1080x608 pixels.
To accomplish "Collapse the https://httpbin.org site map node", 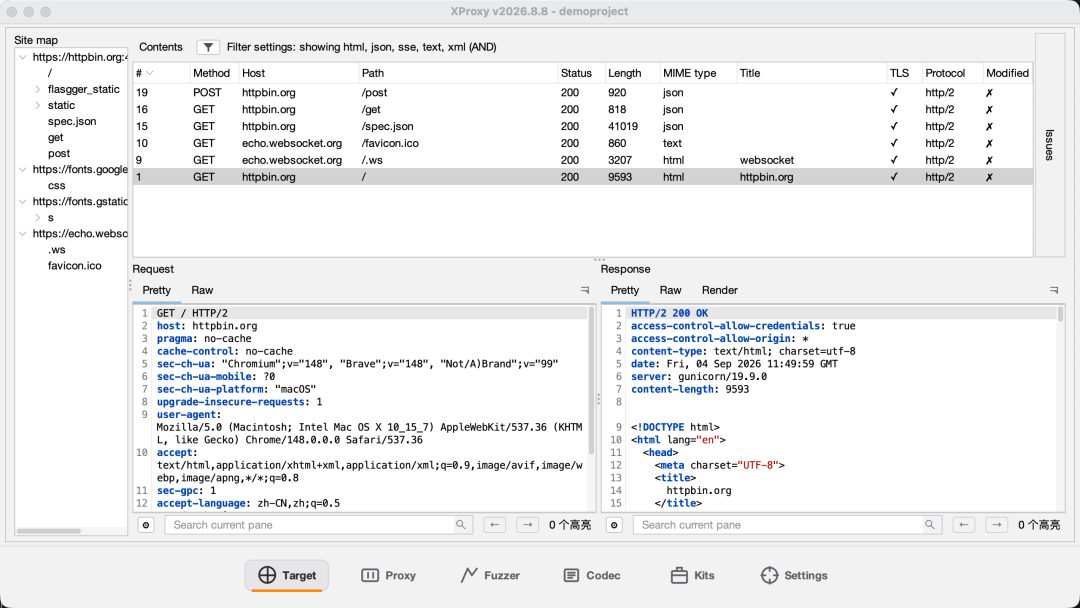I will tap(23, 57).
